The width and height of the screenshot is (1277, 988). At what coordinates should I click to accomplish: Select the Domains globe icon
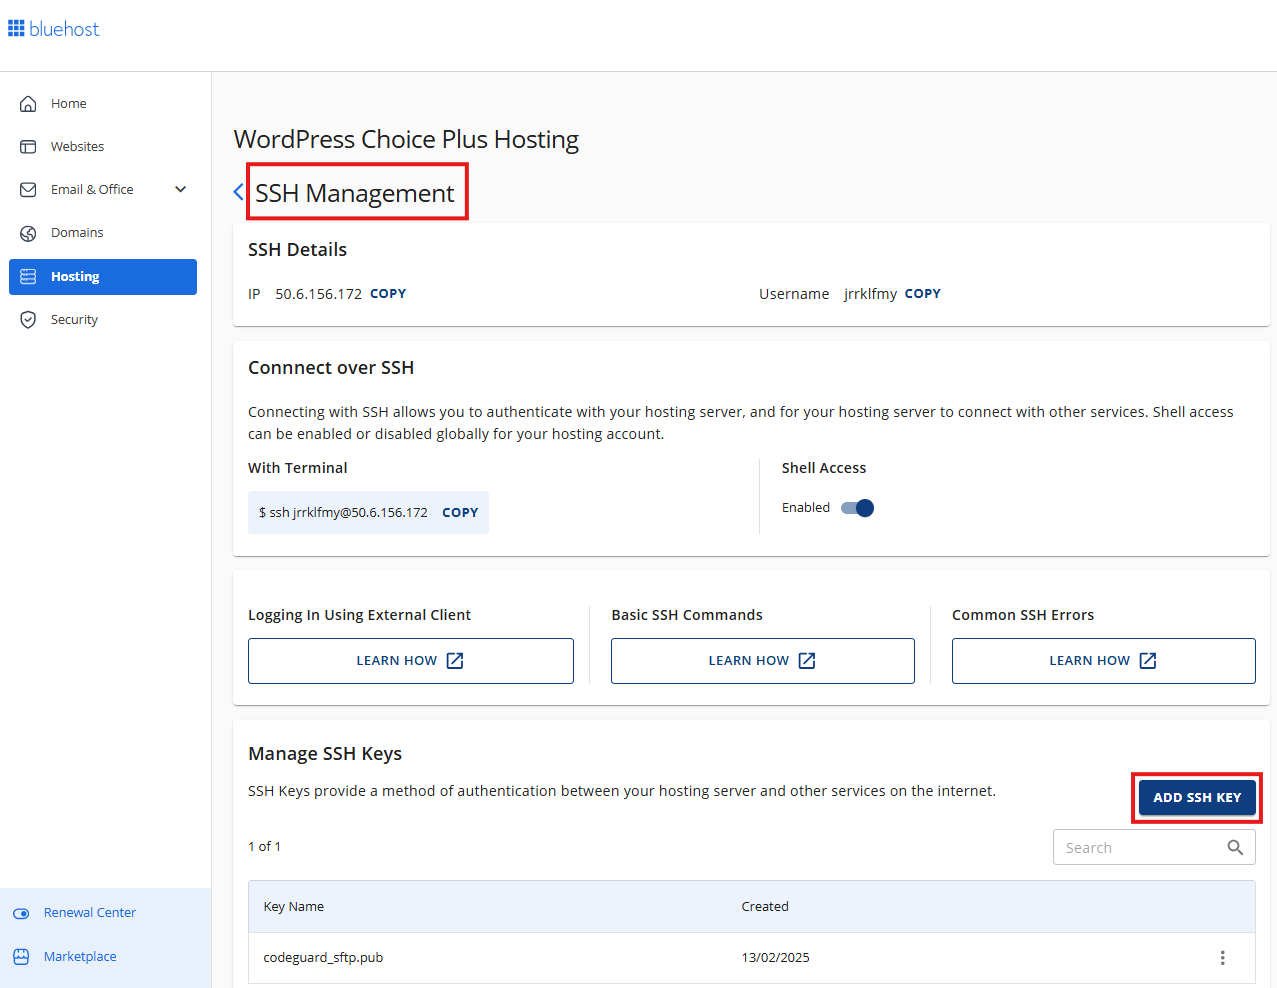click(x=29, y=232)
